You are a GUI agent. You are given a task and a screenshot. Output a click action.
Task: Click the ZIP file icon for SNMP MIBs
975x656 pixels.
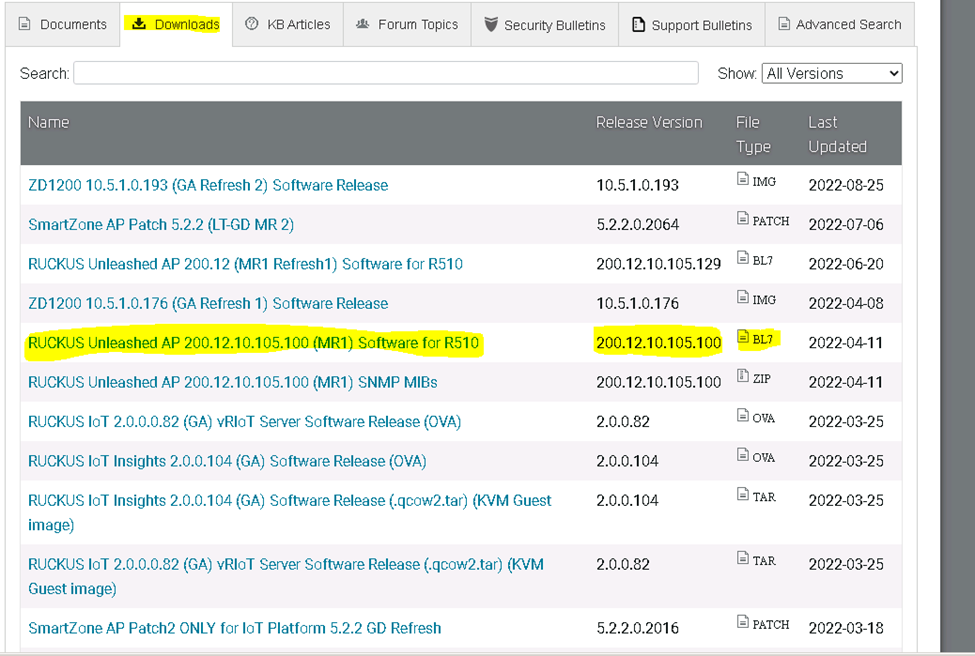(742, 376)
